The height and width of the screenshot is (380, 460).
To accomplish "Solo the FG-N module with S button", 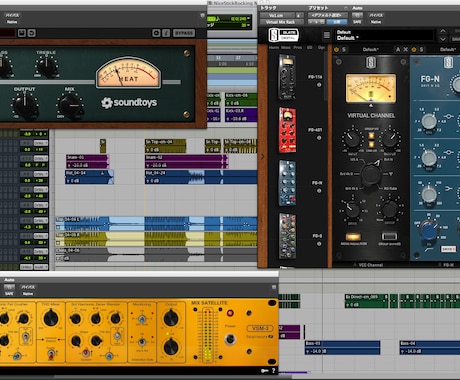I will click(x=421, y=50).
